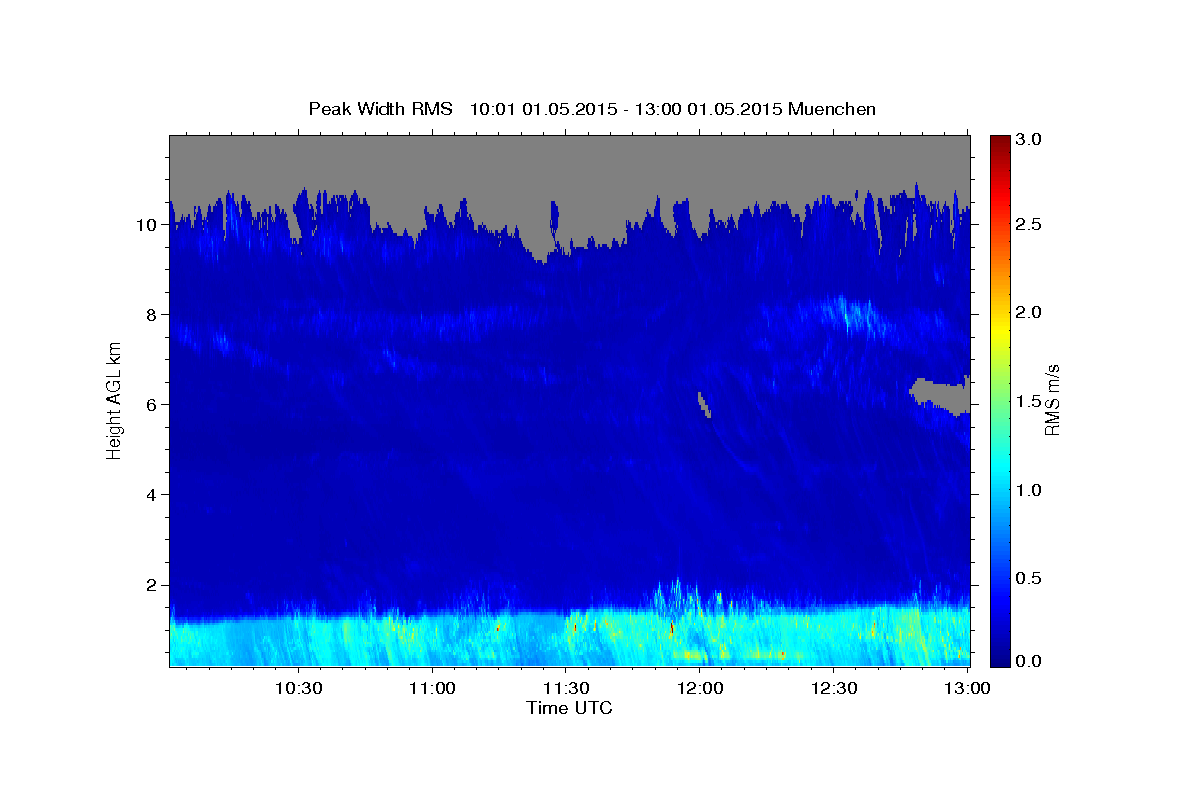Click the height axis label 4

154,495
